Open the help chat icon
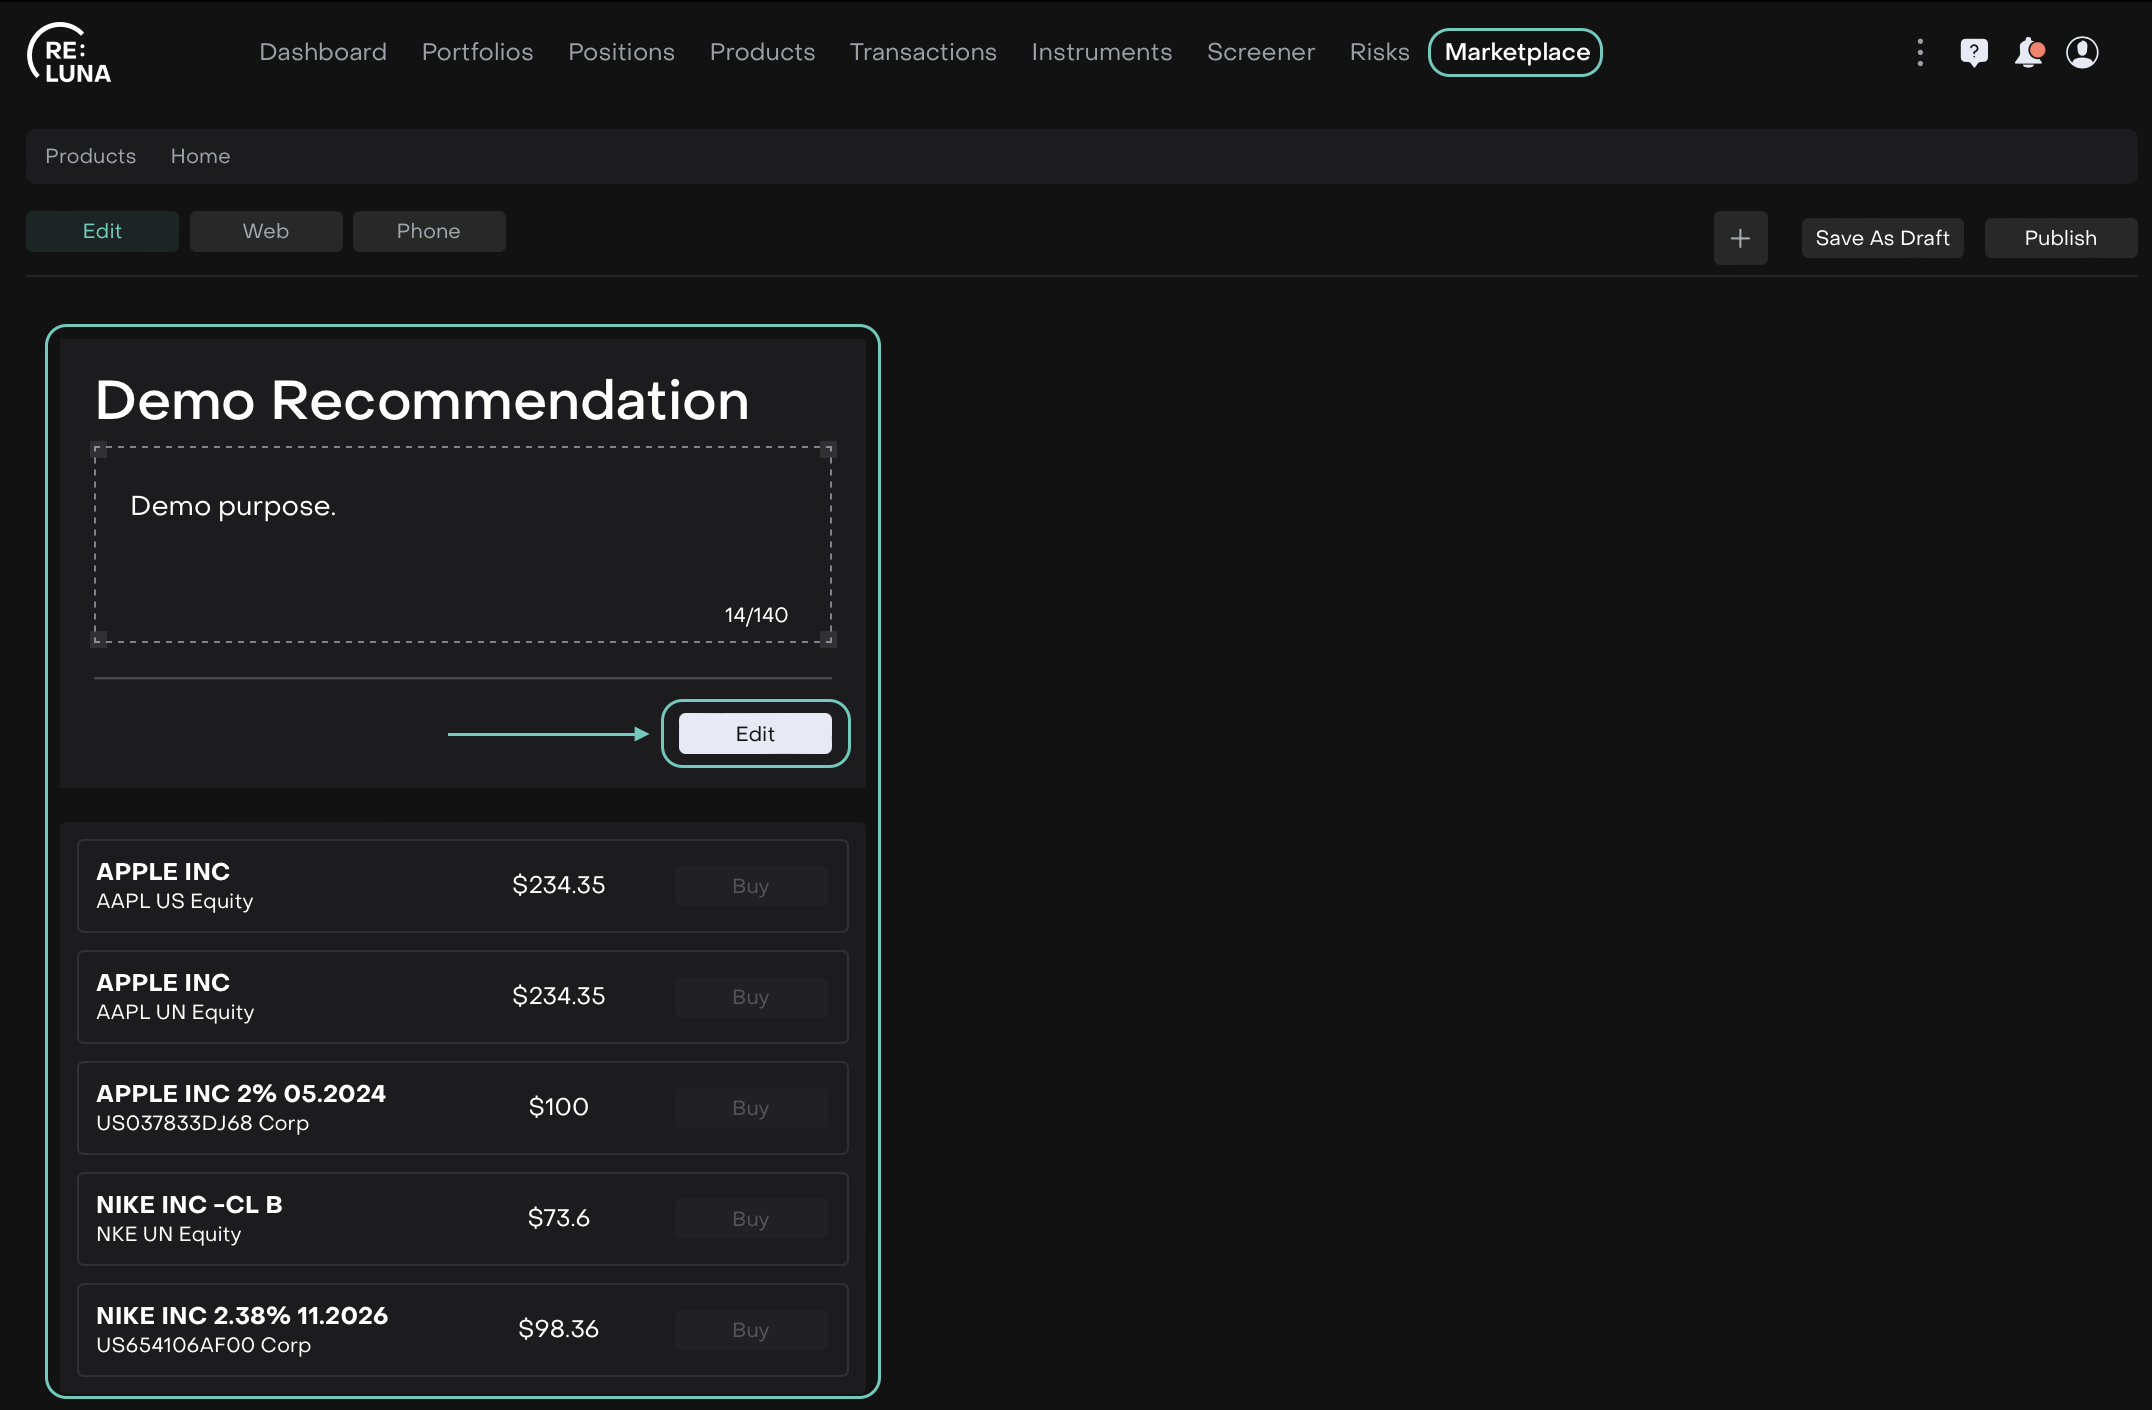The width and height of the screenshot is (2152, 1410). 1973,52
